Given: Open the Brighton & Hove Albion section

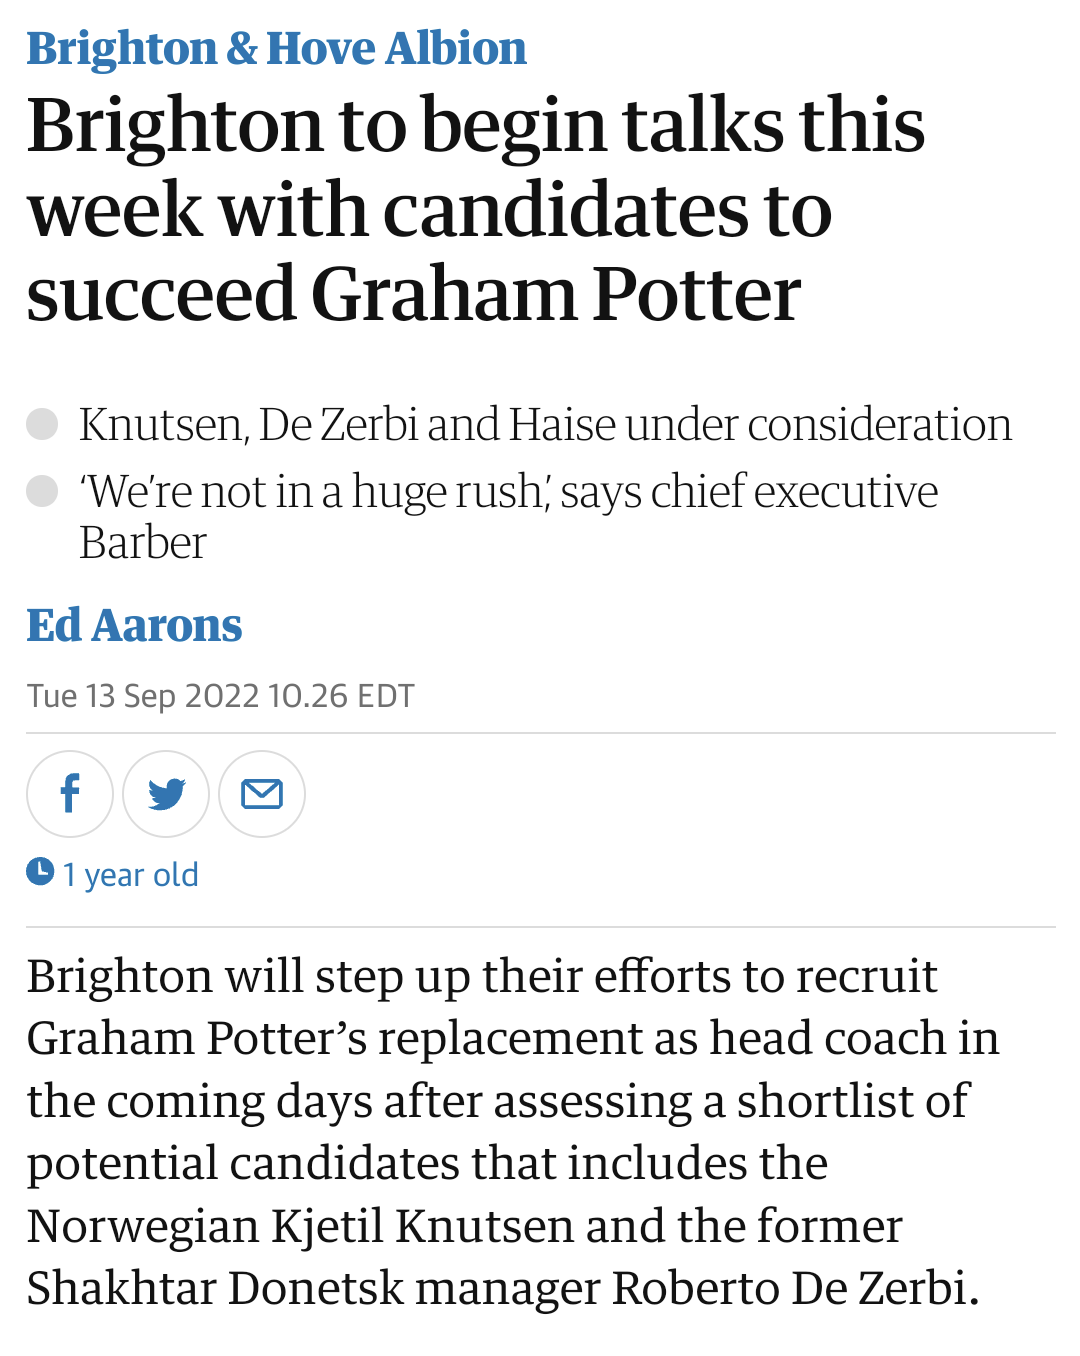Looking at the screenshot, I should pos(276,49).
